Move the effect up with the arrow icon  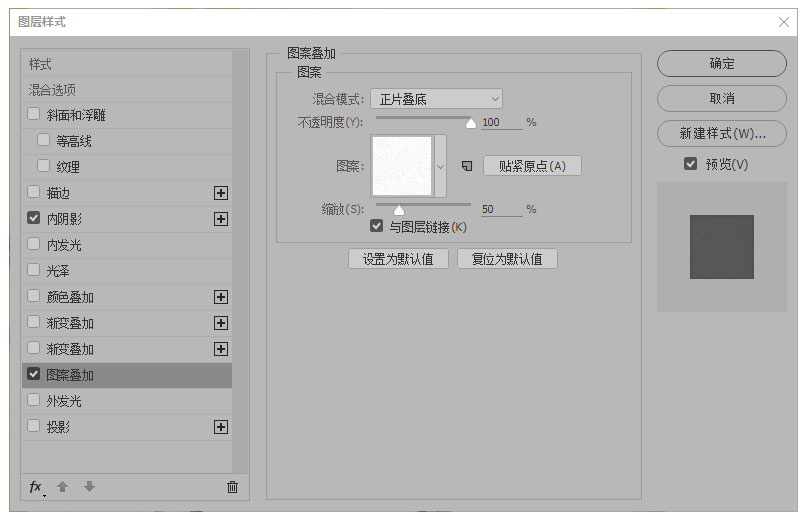point(62,487)
